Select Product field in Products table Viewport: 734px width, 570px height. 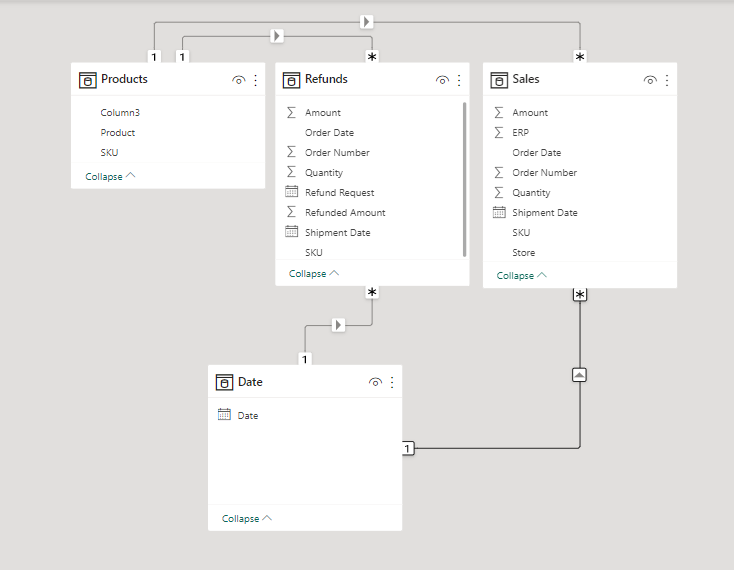click(117, 132)
